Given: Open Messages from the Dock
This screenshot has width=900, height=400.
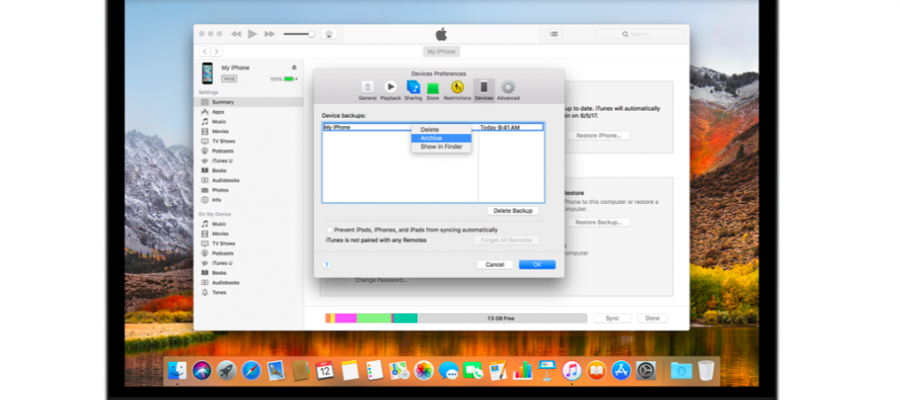Looking at the screenshot, I should point(448,371).
